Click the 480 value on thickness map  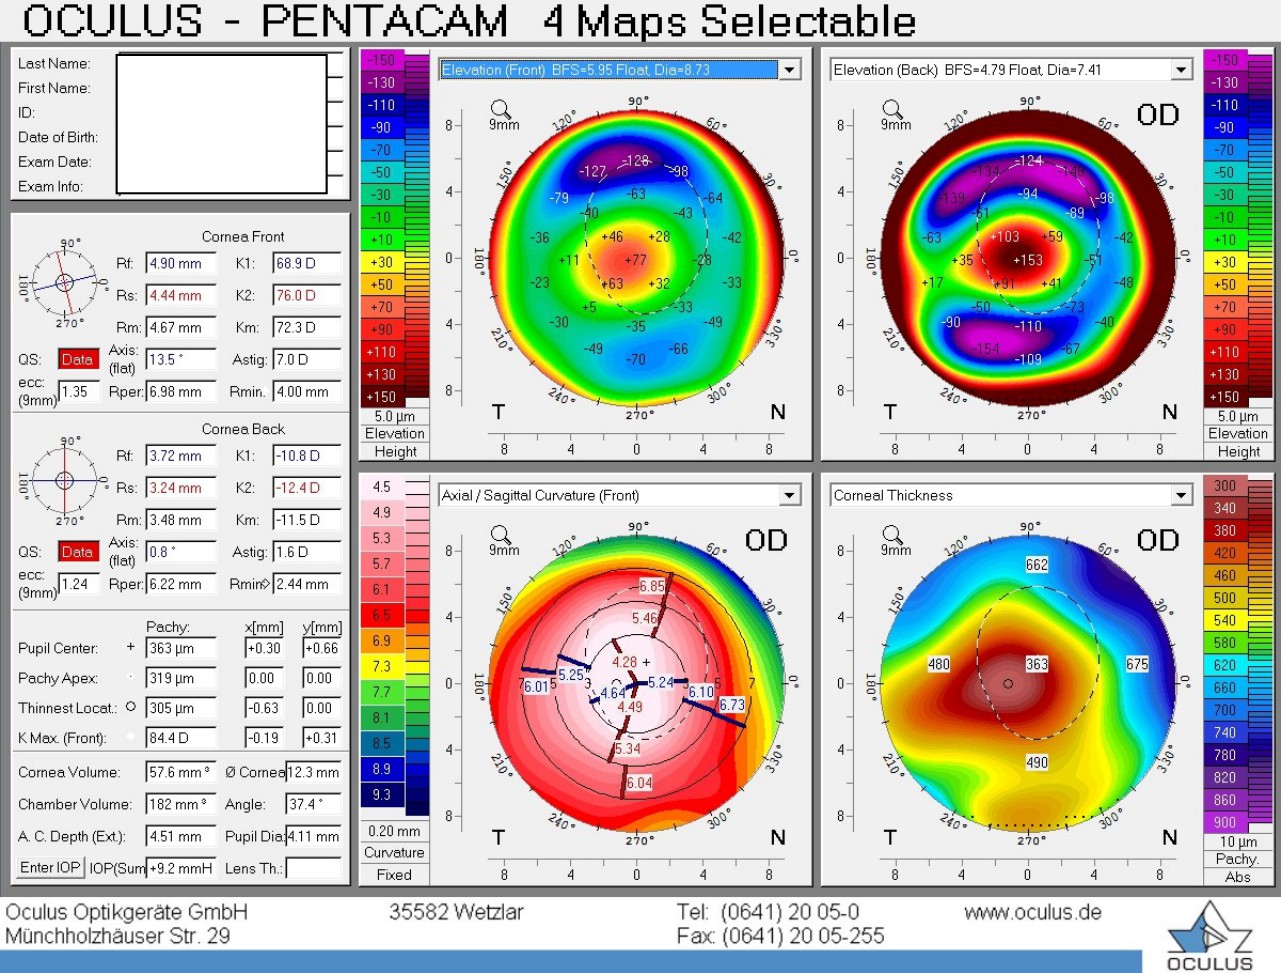pyautogui.click(x=939, y=664)
